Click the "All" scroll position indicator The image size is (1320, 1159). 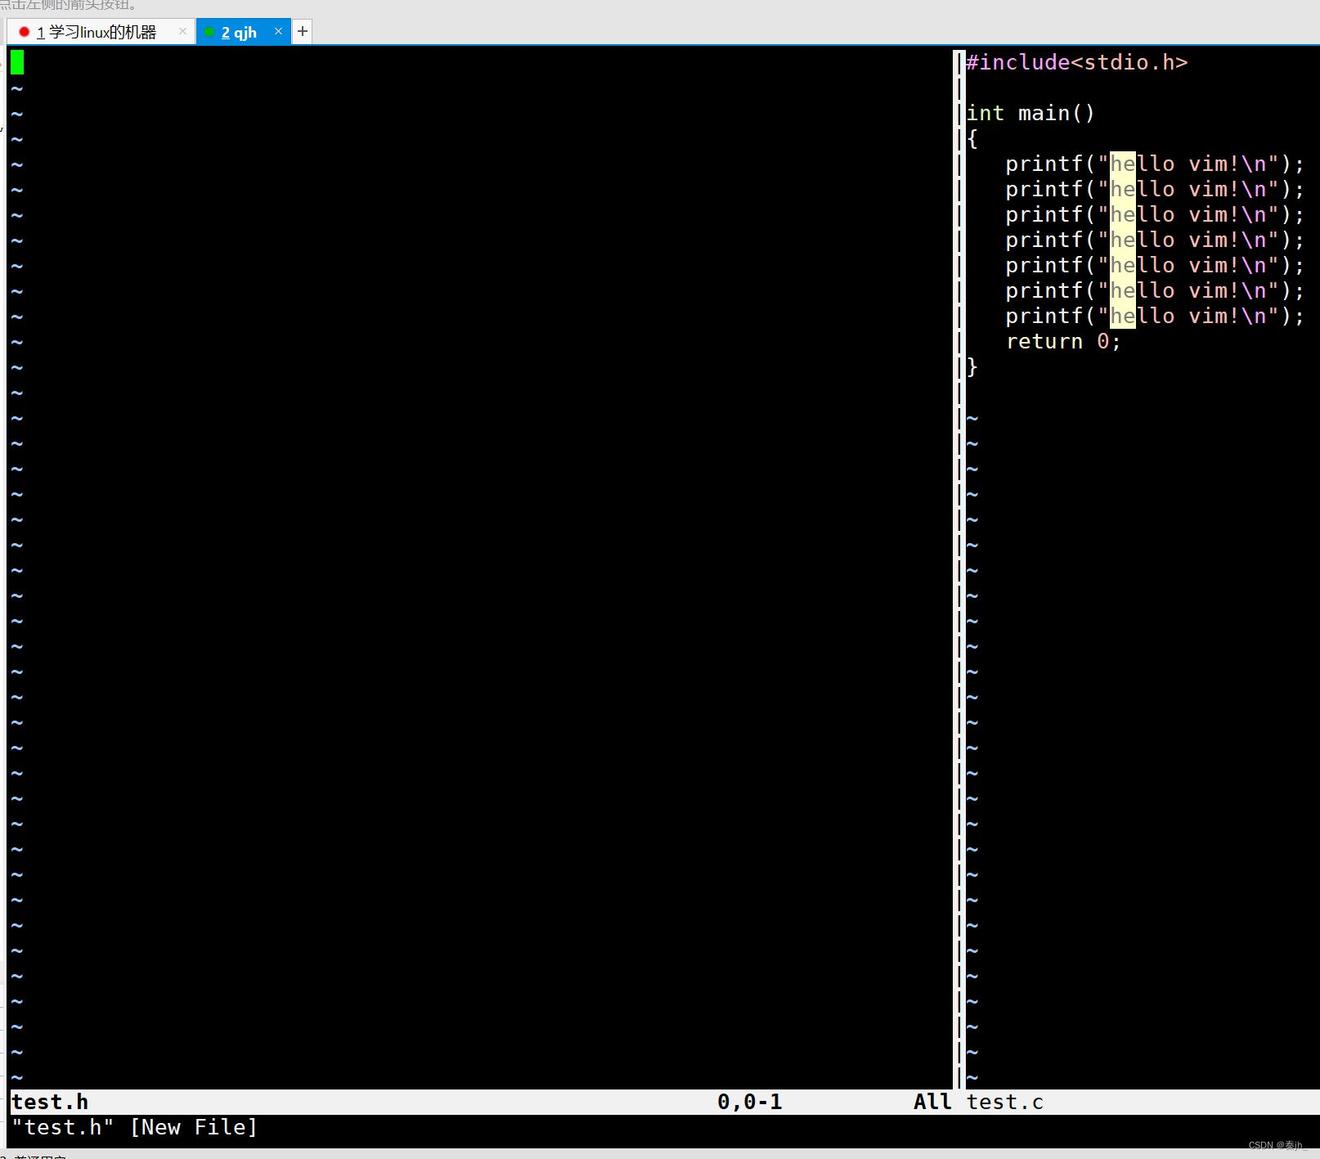pos(931,1102)
